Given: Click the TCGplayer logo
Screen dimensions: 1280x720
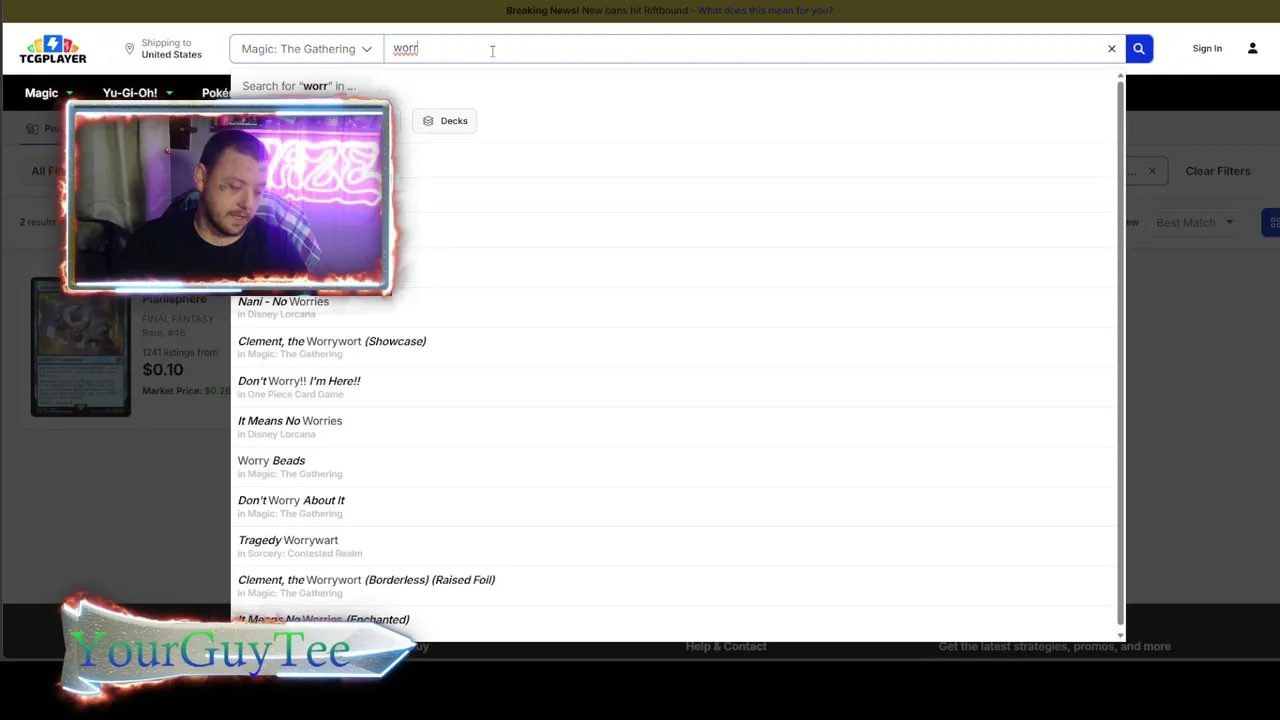Looking at the screenshot, I should pyautogui.click(x=53, y=49).
